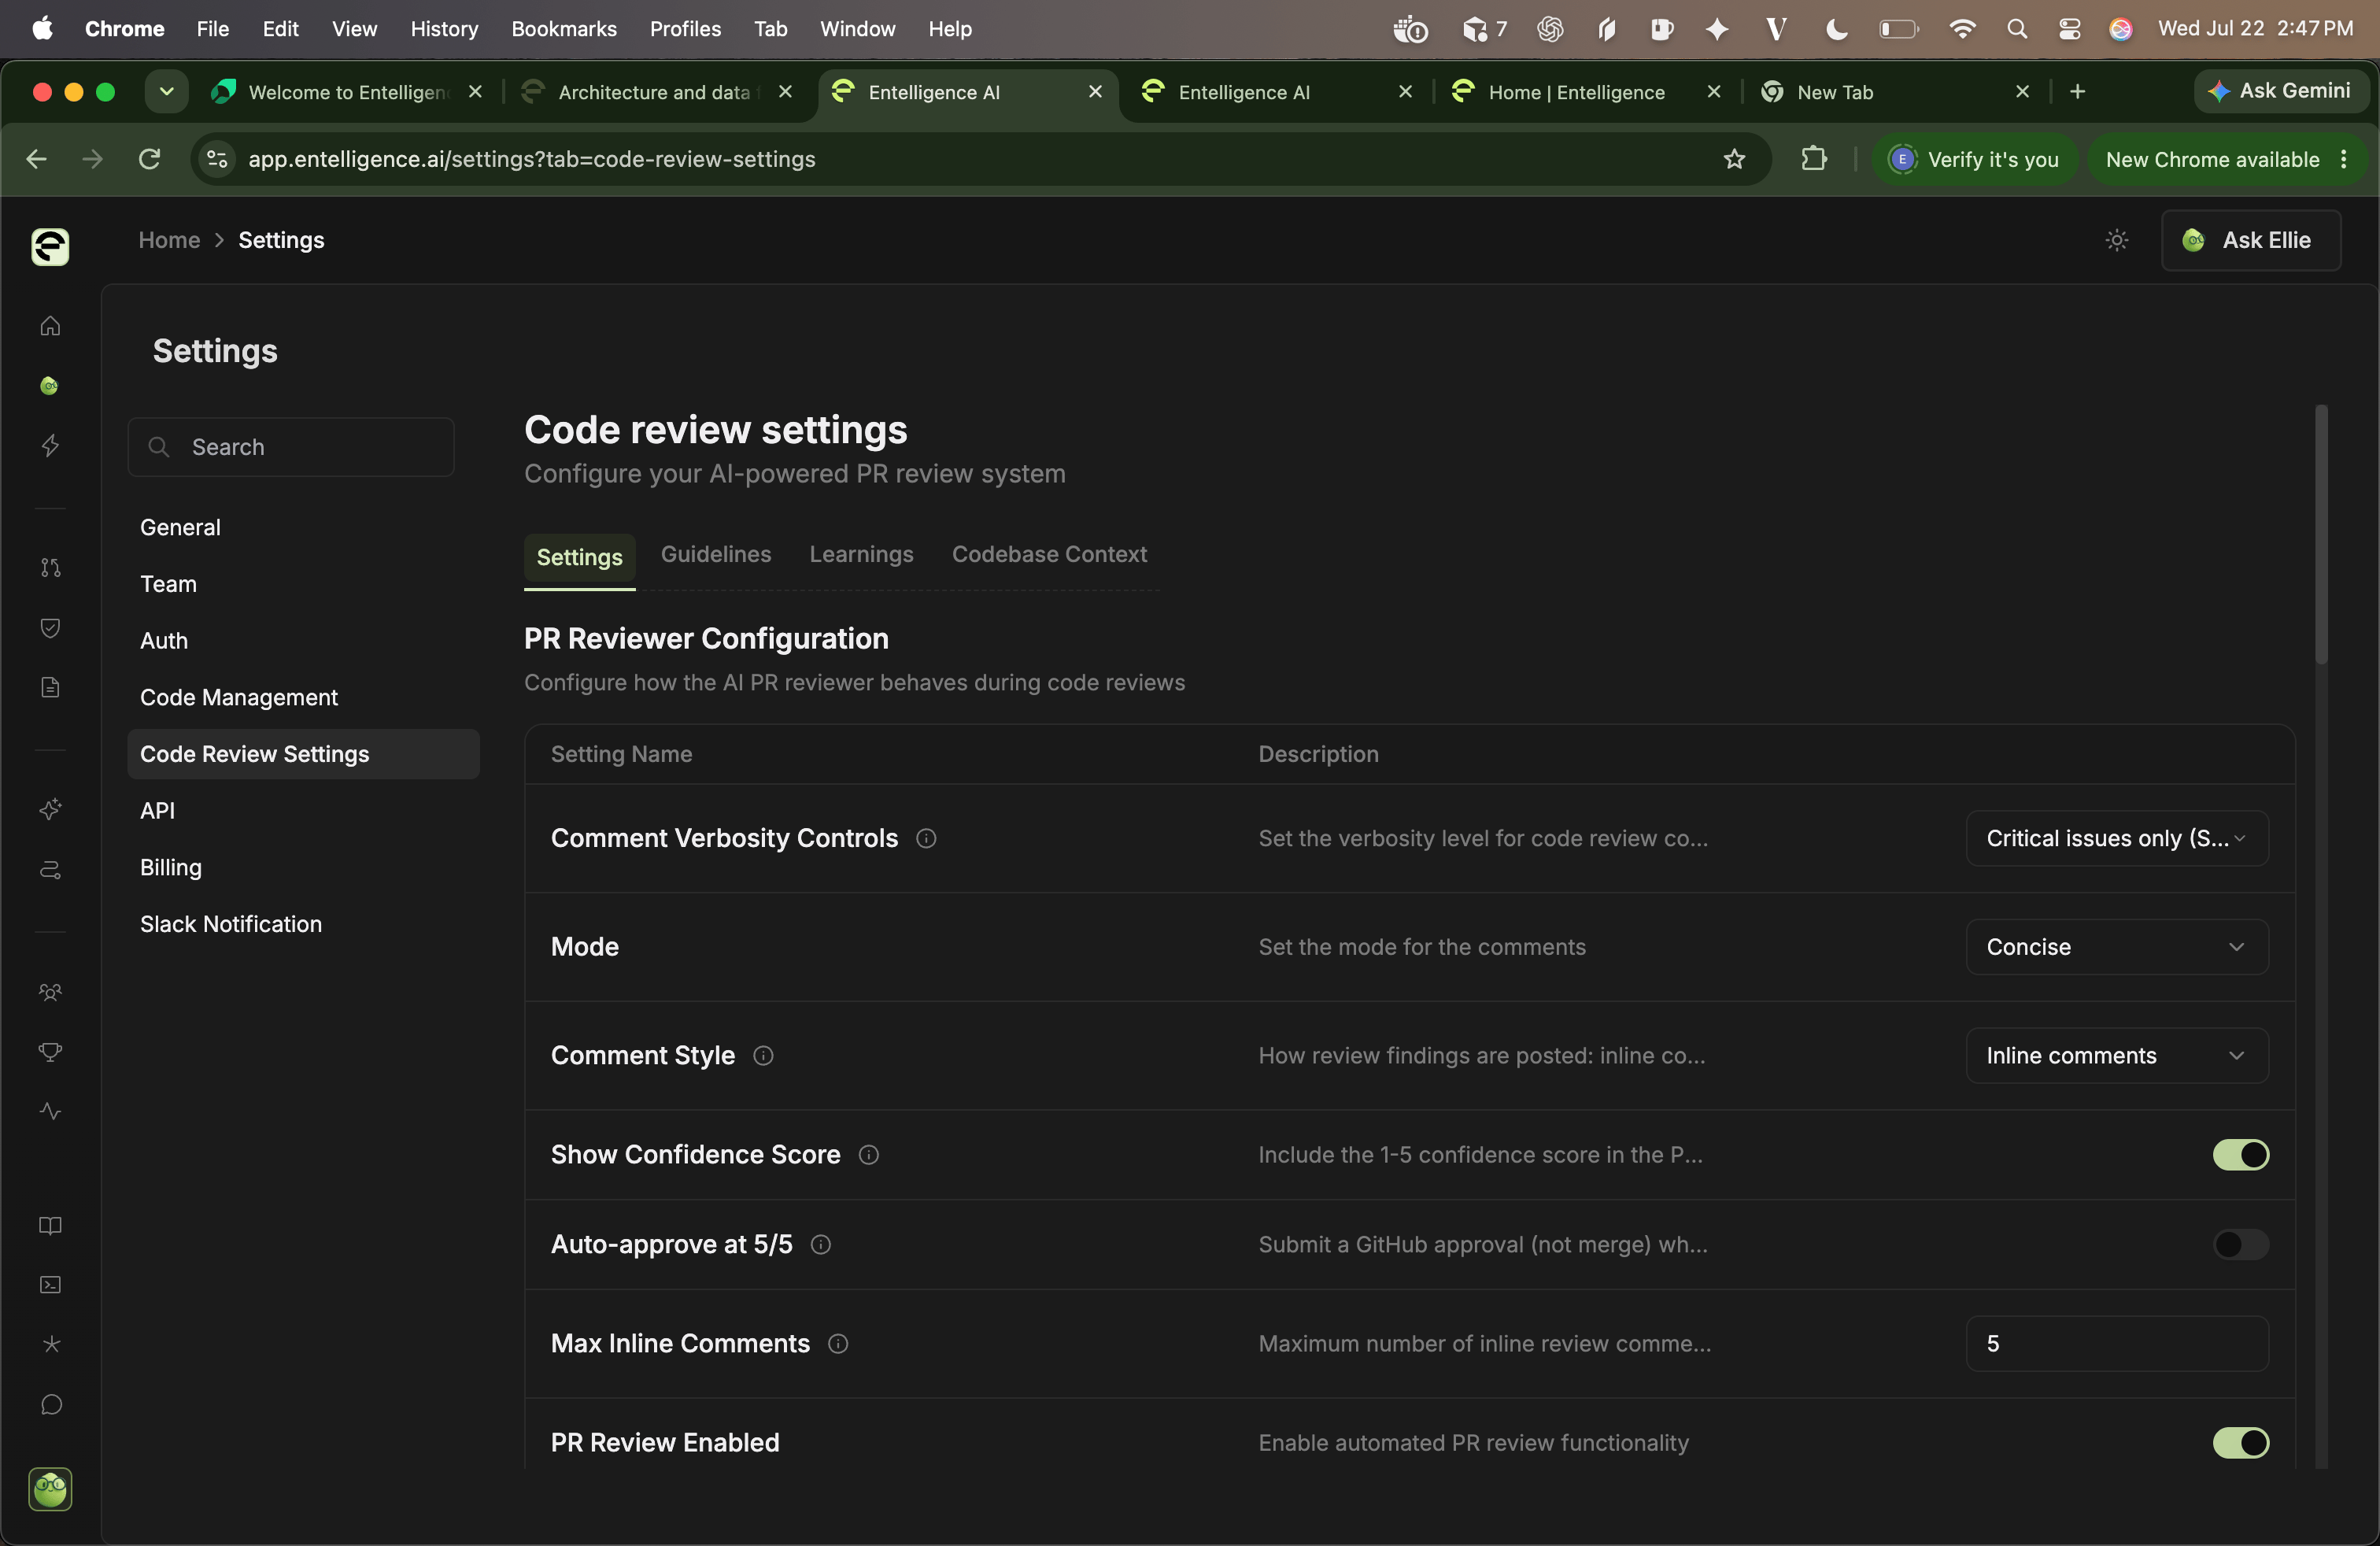Open the Mode dropdown showing Concise

[2116, 947]
